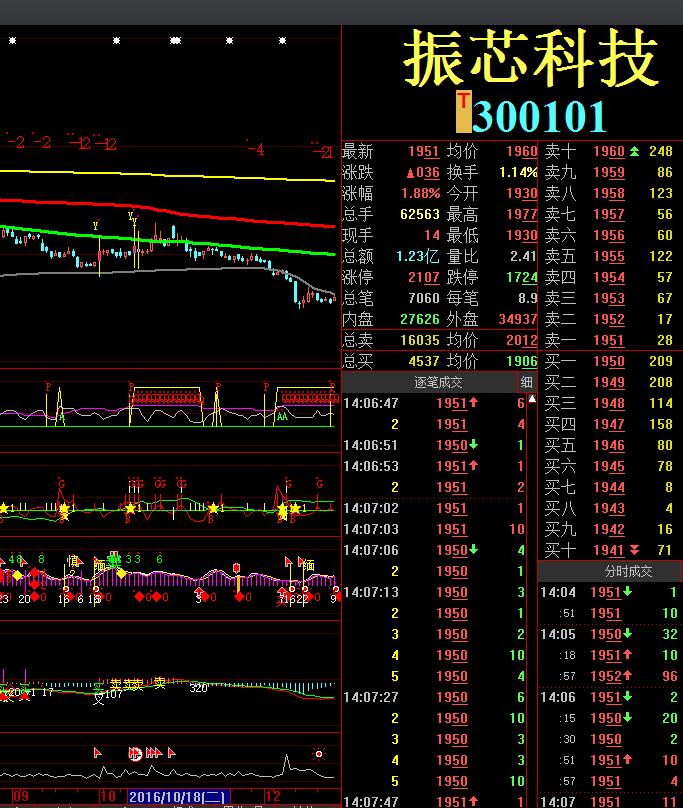Viewport: 683px width, 808px height.
Task: Select the 1952 trade with volume 96
Action: 610,676
